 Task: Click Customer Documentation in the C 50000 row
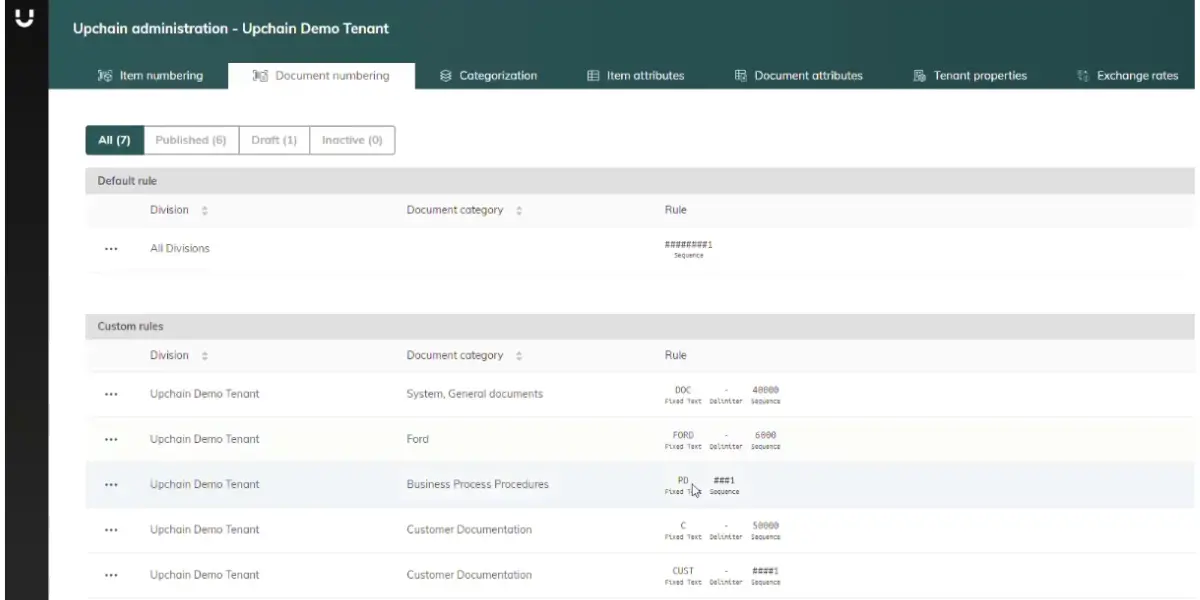coord(469,530)
